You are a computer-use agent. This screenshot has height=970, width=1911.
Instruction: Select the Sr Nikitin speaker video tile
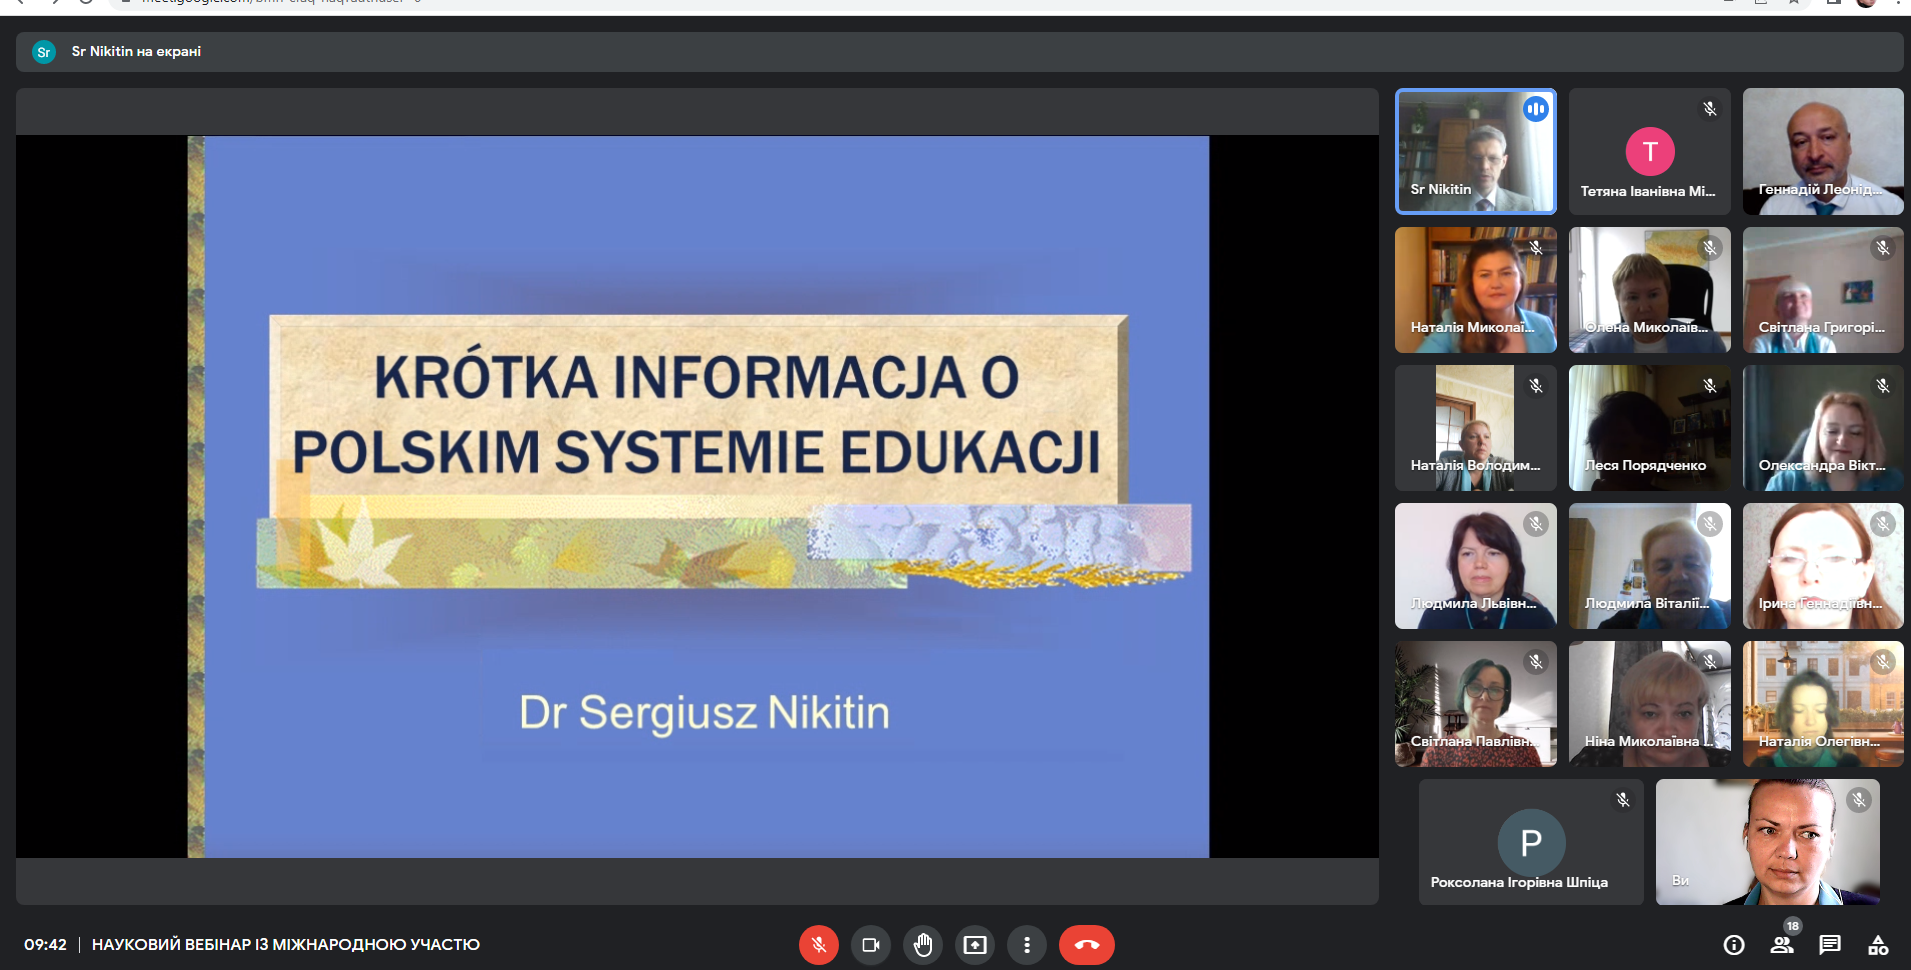tap(1475, 151)
